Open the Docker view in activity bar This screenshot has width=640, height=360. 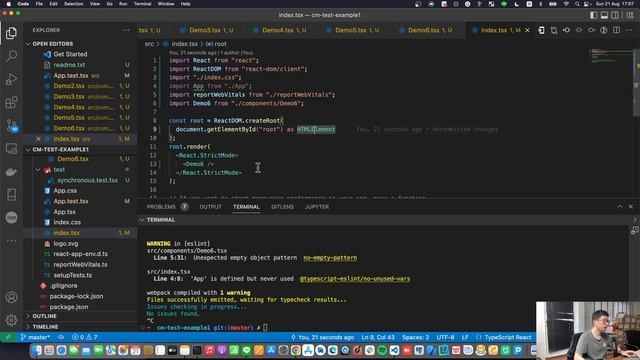(x=11, y=172)
